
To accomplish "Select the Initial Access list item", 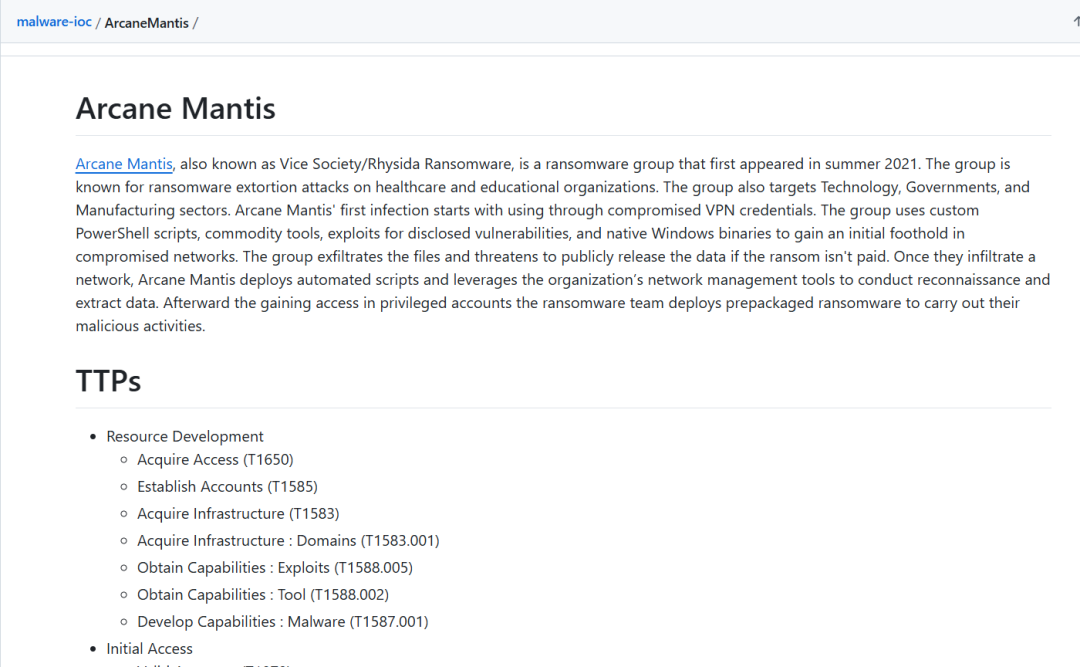I will click(x=150, y=648).
